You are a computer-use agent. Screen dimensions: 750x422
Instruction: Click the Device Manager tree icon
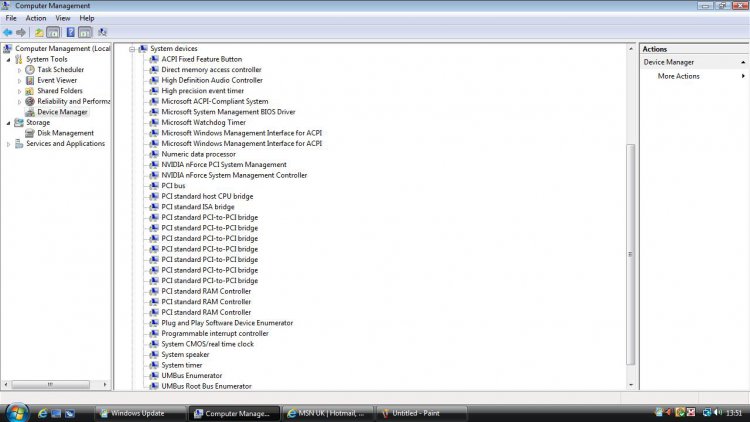click(x=30, y=112)
